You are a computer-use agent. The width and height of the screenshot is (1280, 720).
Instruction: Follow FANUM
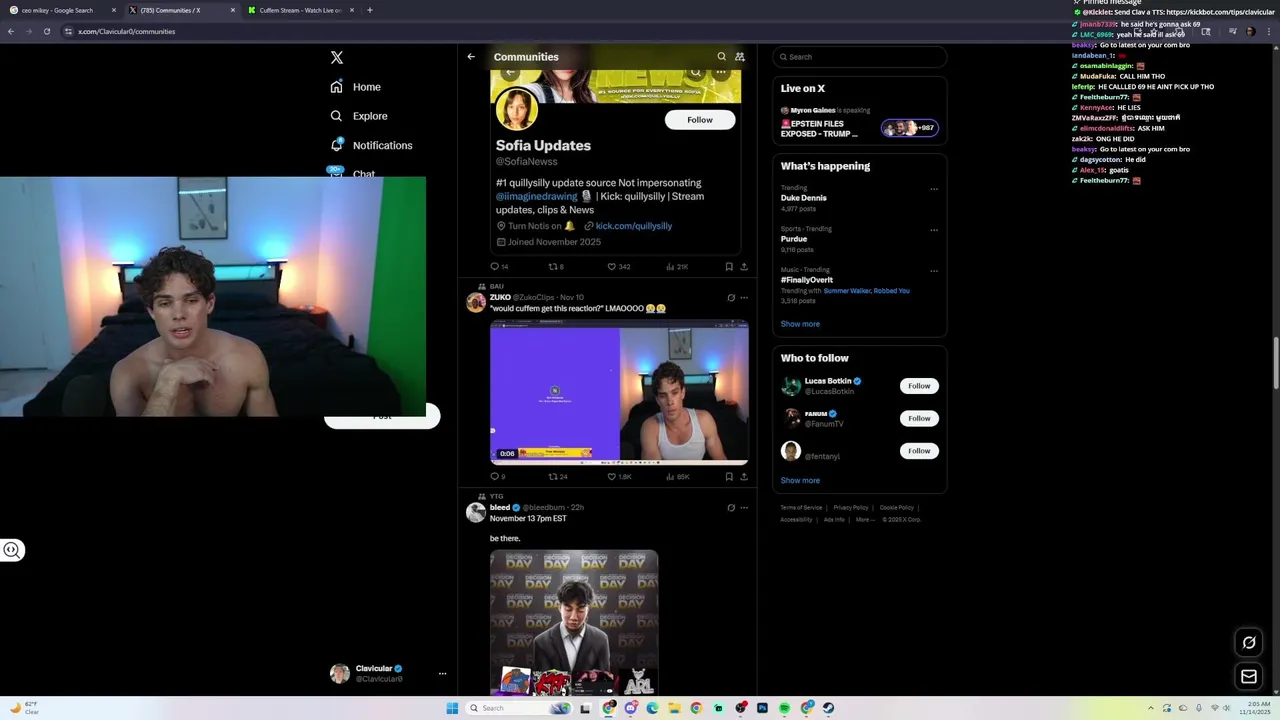(x=919, y=418)
